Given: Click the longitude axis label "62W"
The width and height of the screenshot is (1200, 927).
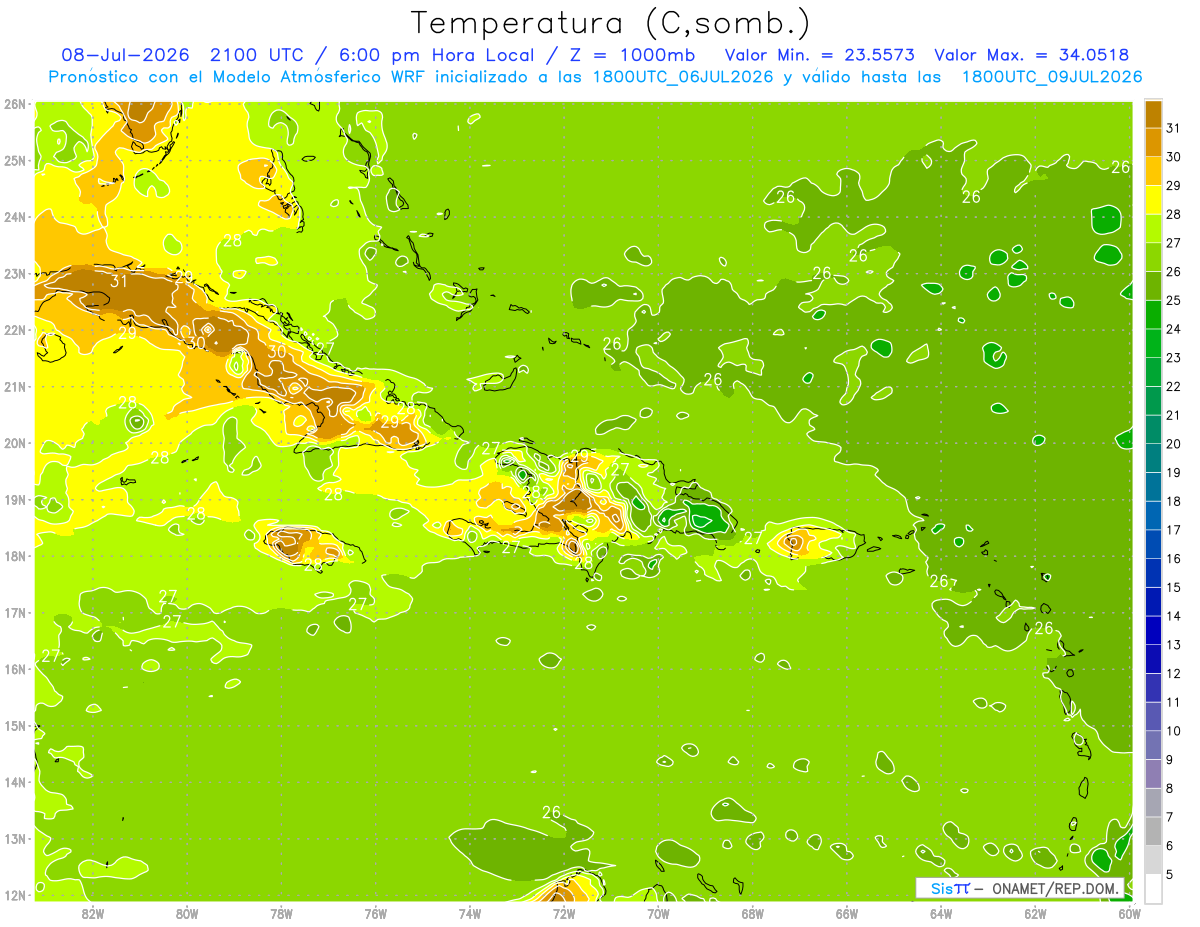Looking at the screenshot, I should coord(1035,912).
